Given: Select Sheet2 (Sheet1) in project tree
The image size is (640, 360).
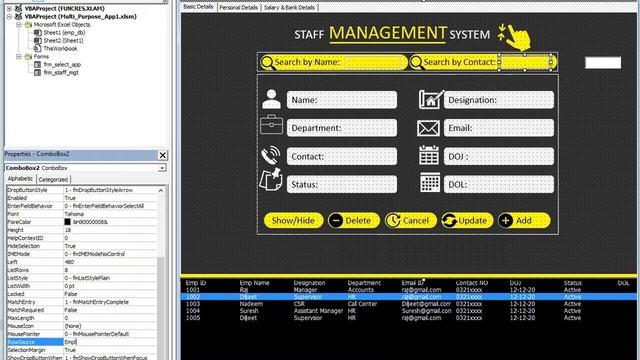Looking at the screenshot, I should (63, 40).
